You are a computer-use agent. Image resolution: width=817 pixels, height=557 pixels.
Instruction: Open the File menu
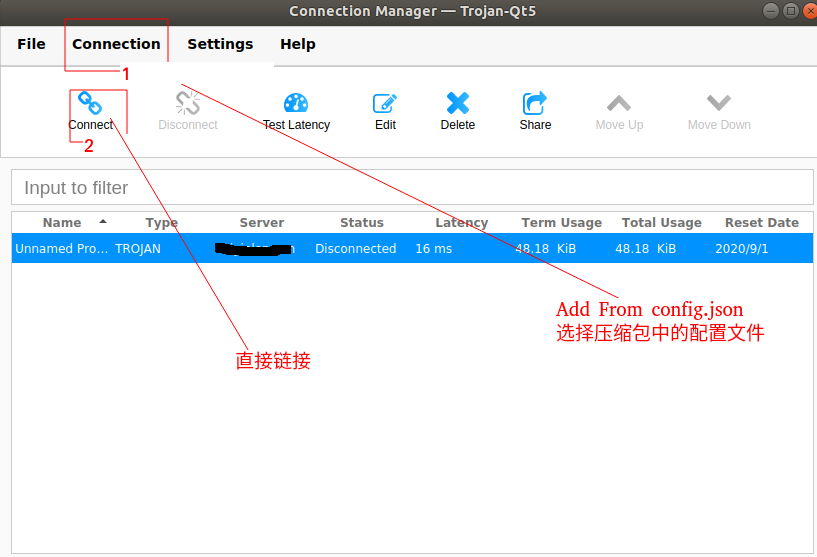(x=31, y=44)
